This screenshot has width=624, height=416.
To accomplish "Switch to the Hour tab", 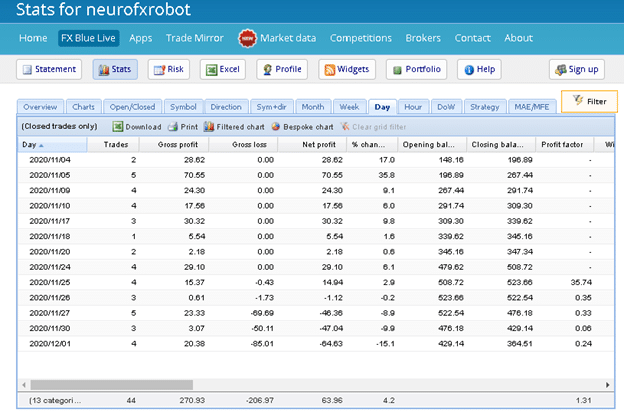I will point(413,107).
